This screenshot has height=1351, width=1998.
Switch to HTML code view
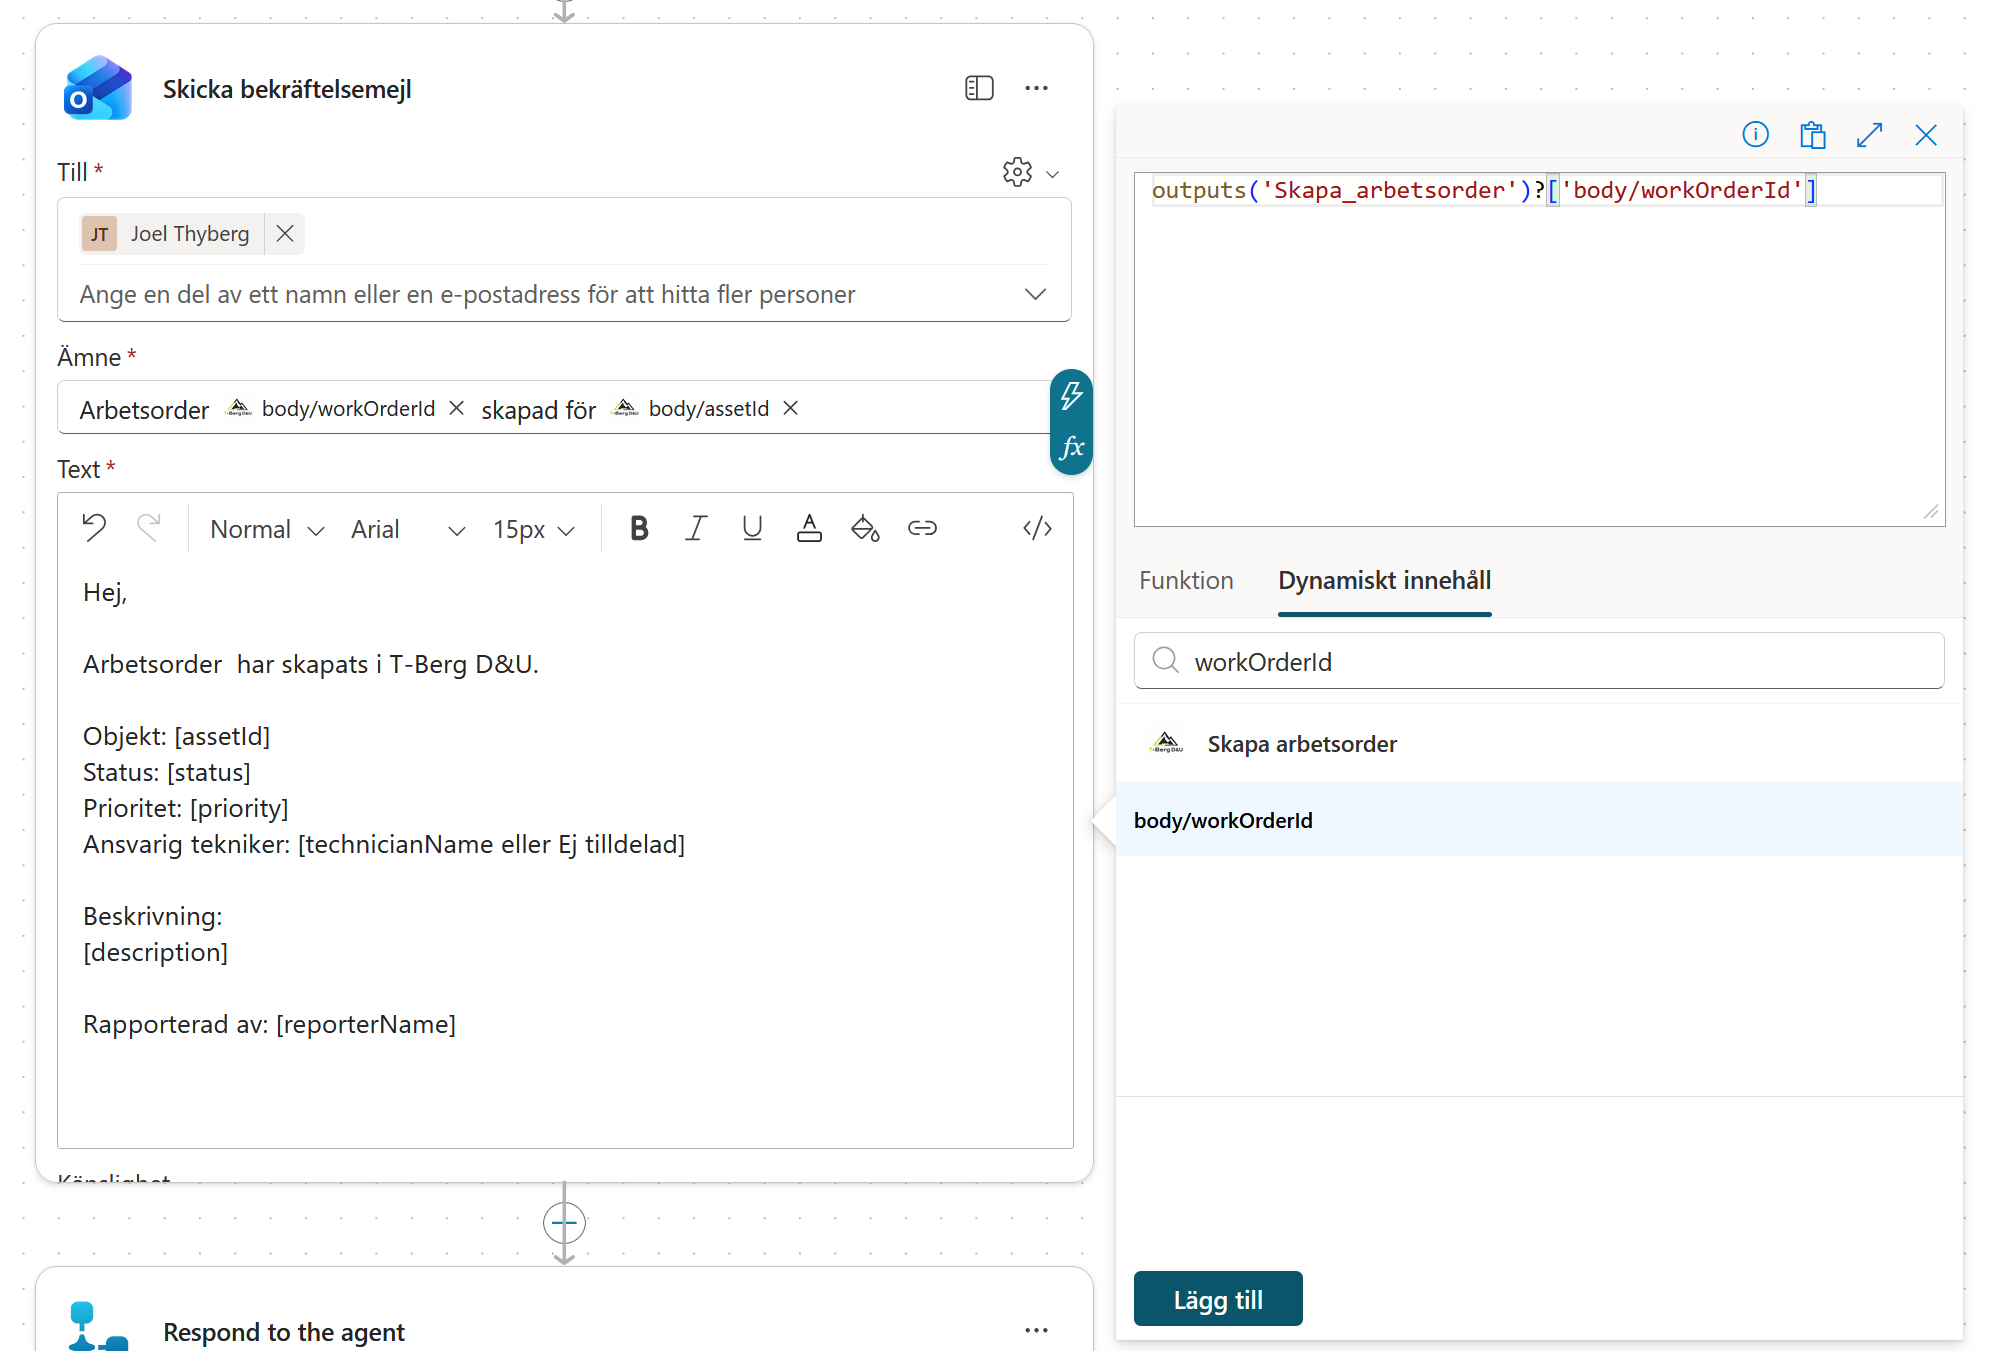[1037, 528]
